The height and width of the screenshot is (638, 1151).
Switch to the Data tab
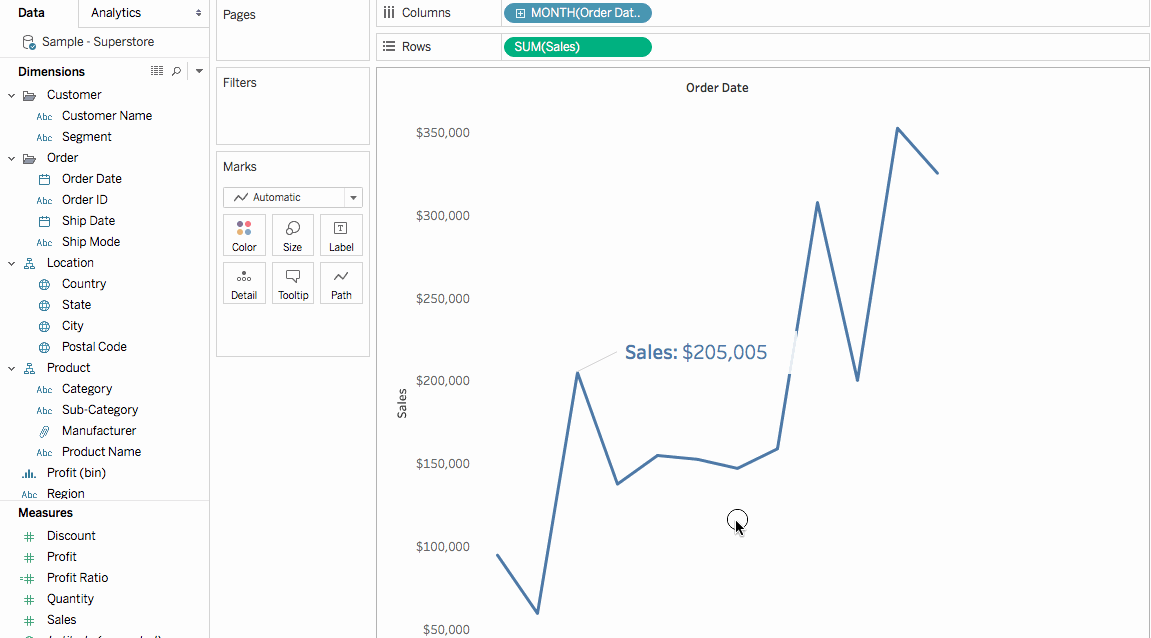(x=32, y=12)
